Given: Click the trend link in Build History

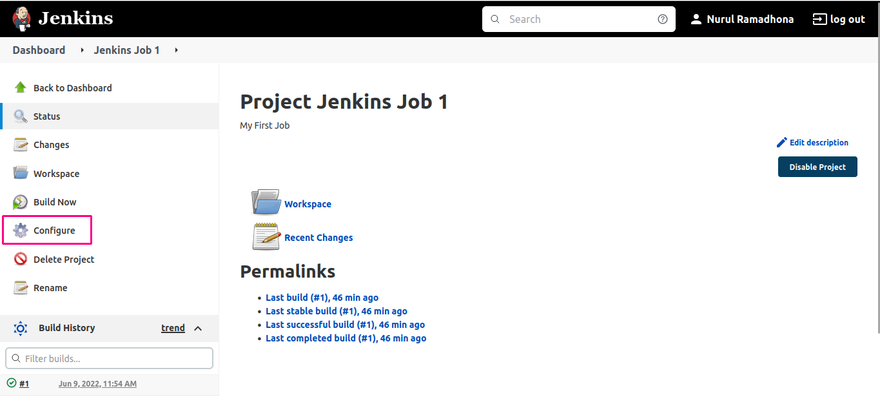Looking at the screenshot, I should tap(173, 328).
